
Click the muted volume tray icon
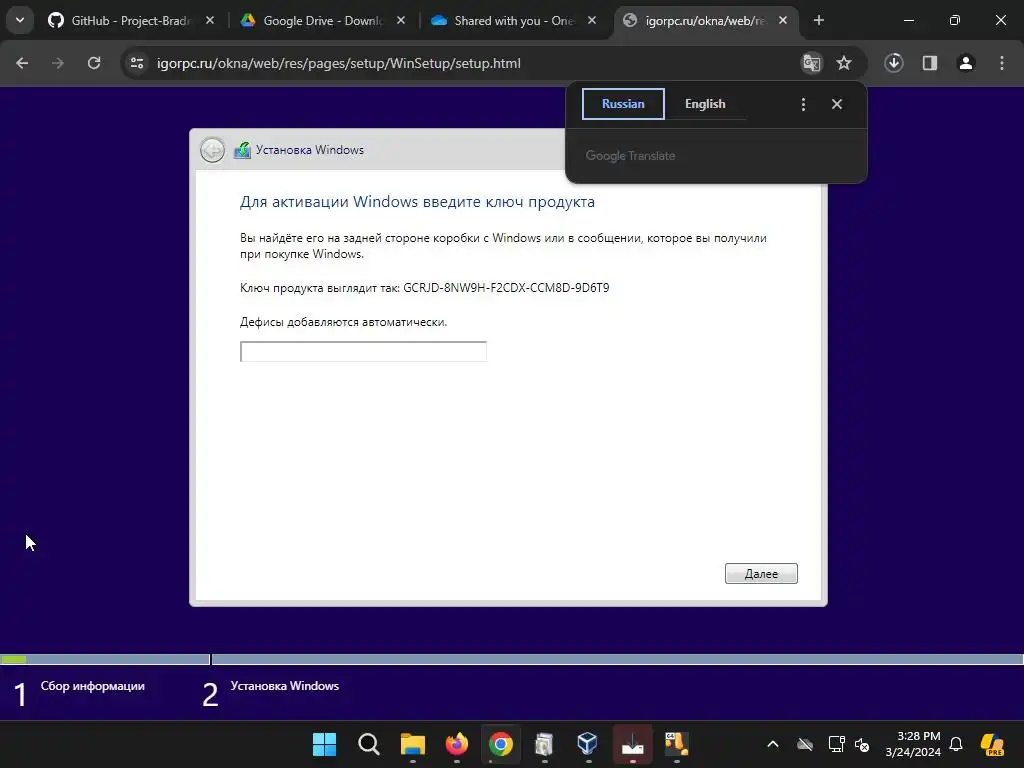click(862, 744)
